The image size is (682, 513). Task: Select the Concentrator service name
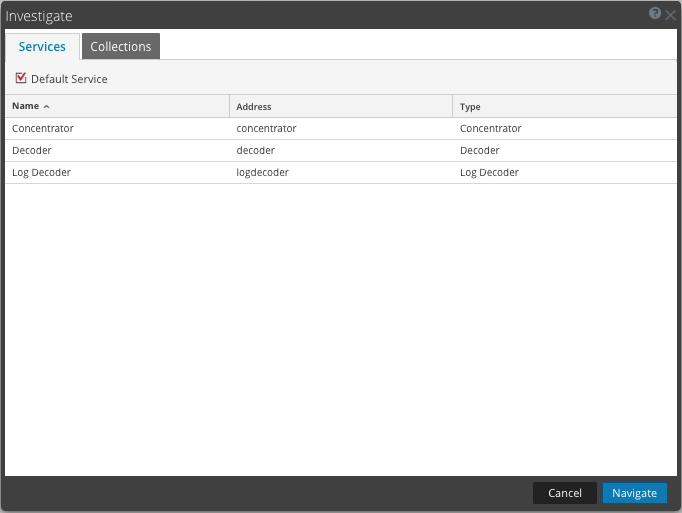click(x=43, y=129)
